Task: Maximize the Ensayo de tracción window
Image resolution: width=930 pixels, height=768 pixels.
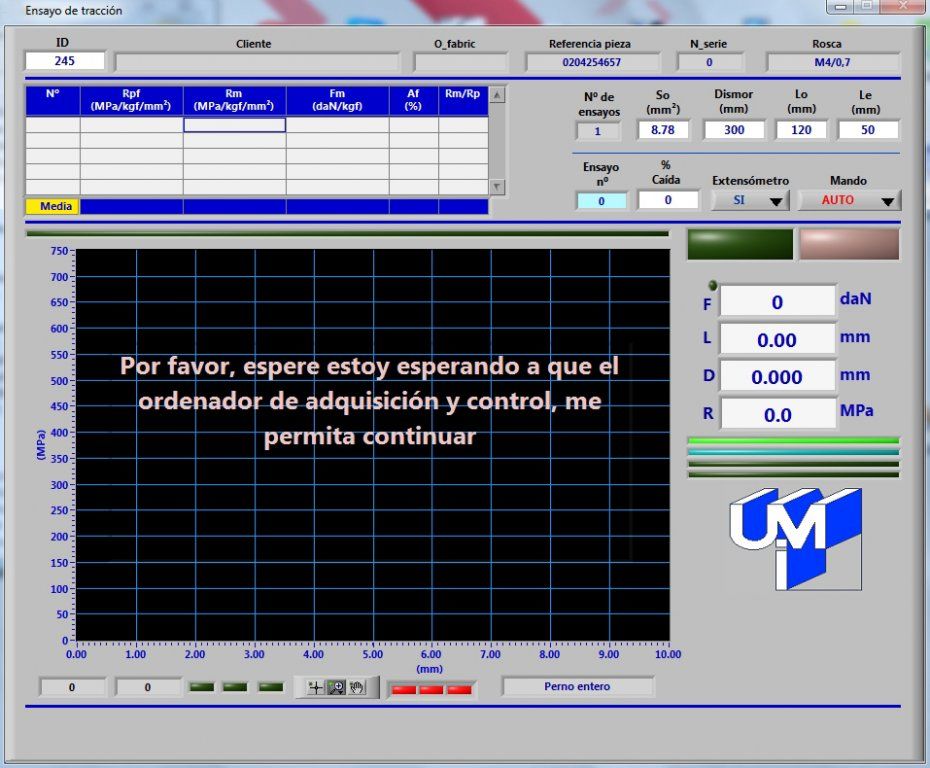Action: pyautogui.click(x=867, y=7)
